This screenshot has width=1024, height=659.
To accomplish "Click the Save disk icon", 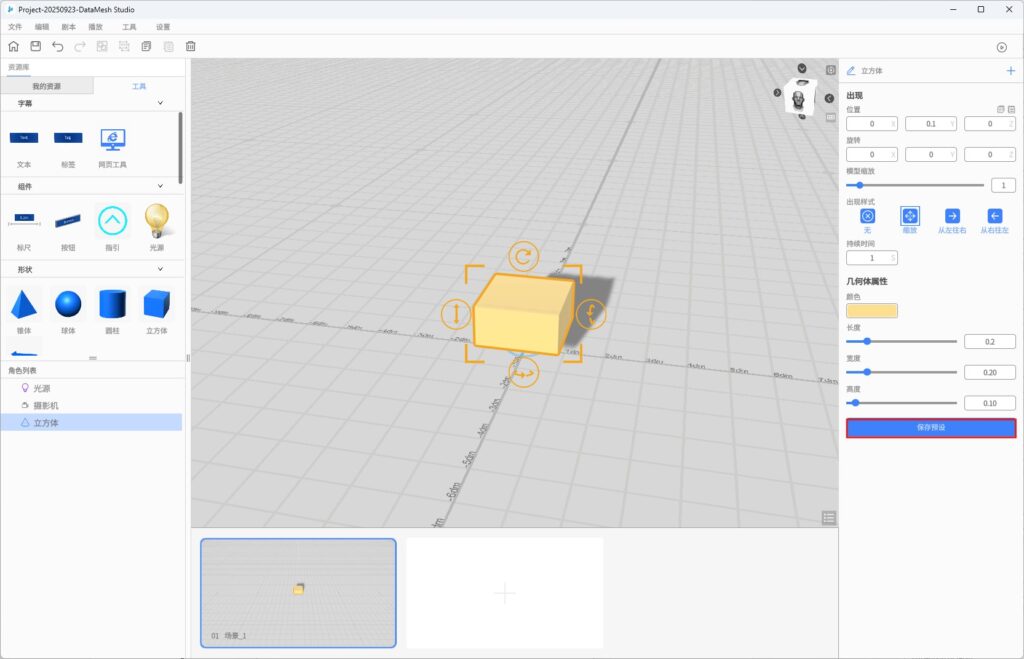I will pyautogui.click(x=35, y=46).
